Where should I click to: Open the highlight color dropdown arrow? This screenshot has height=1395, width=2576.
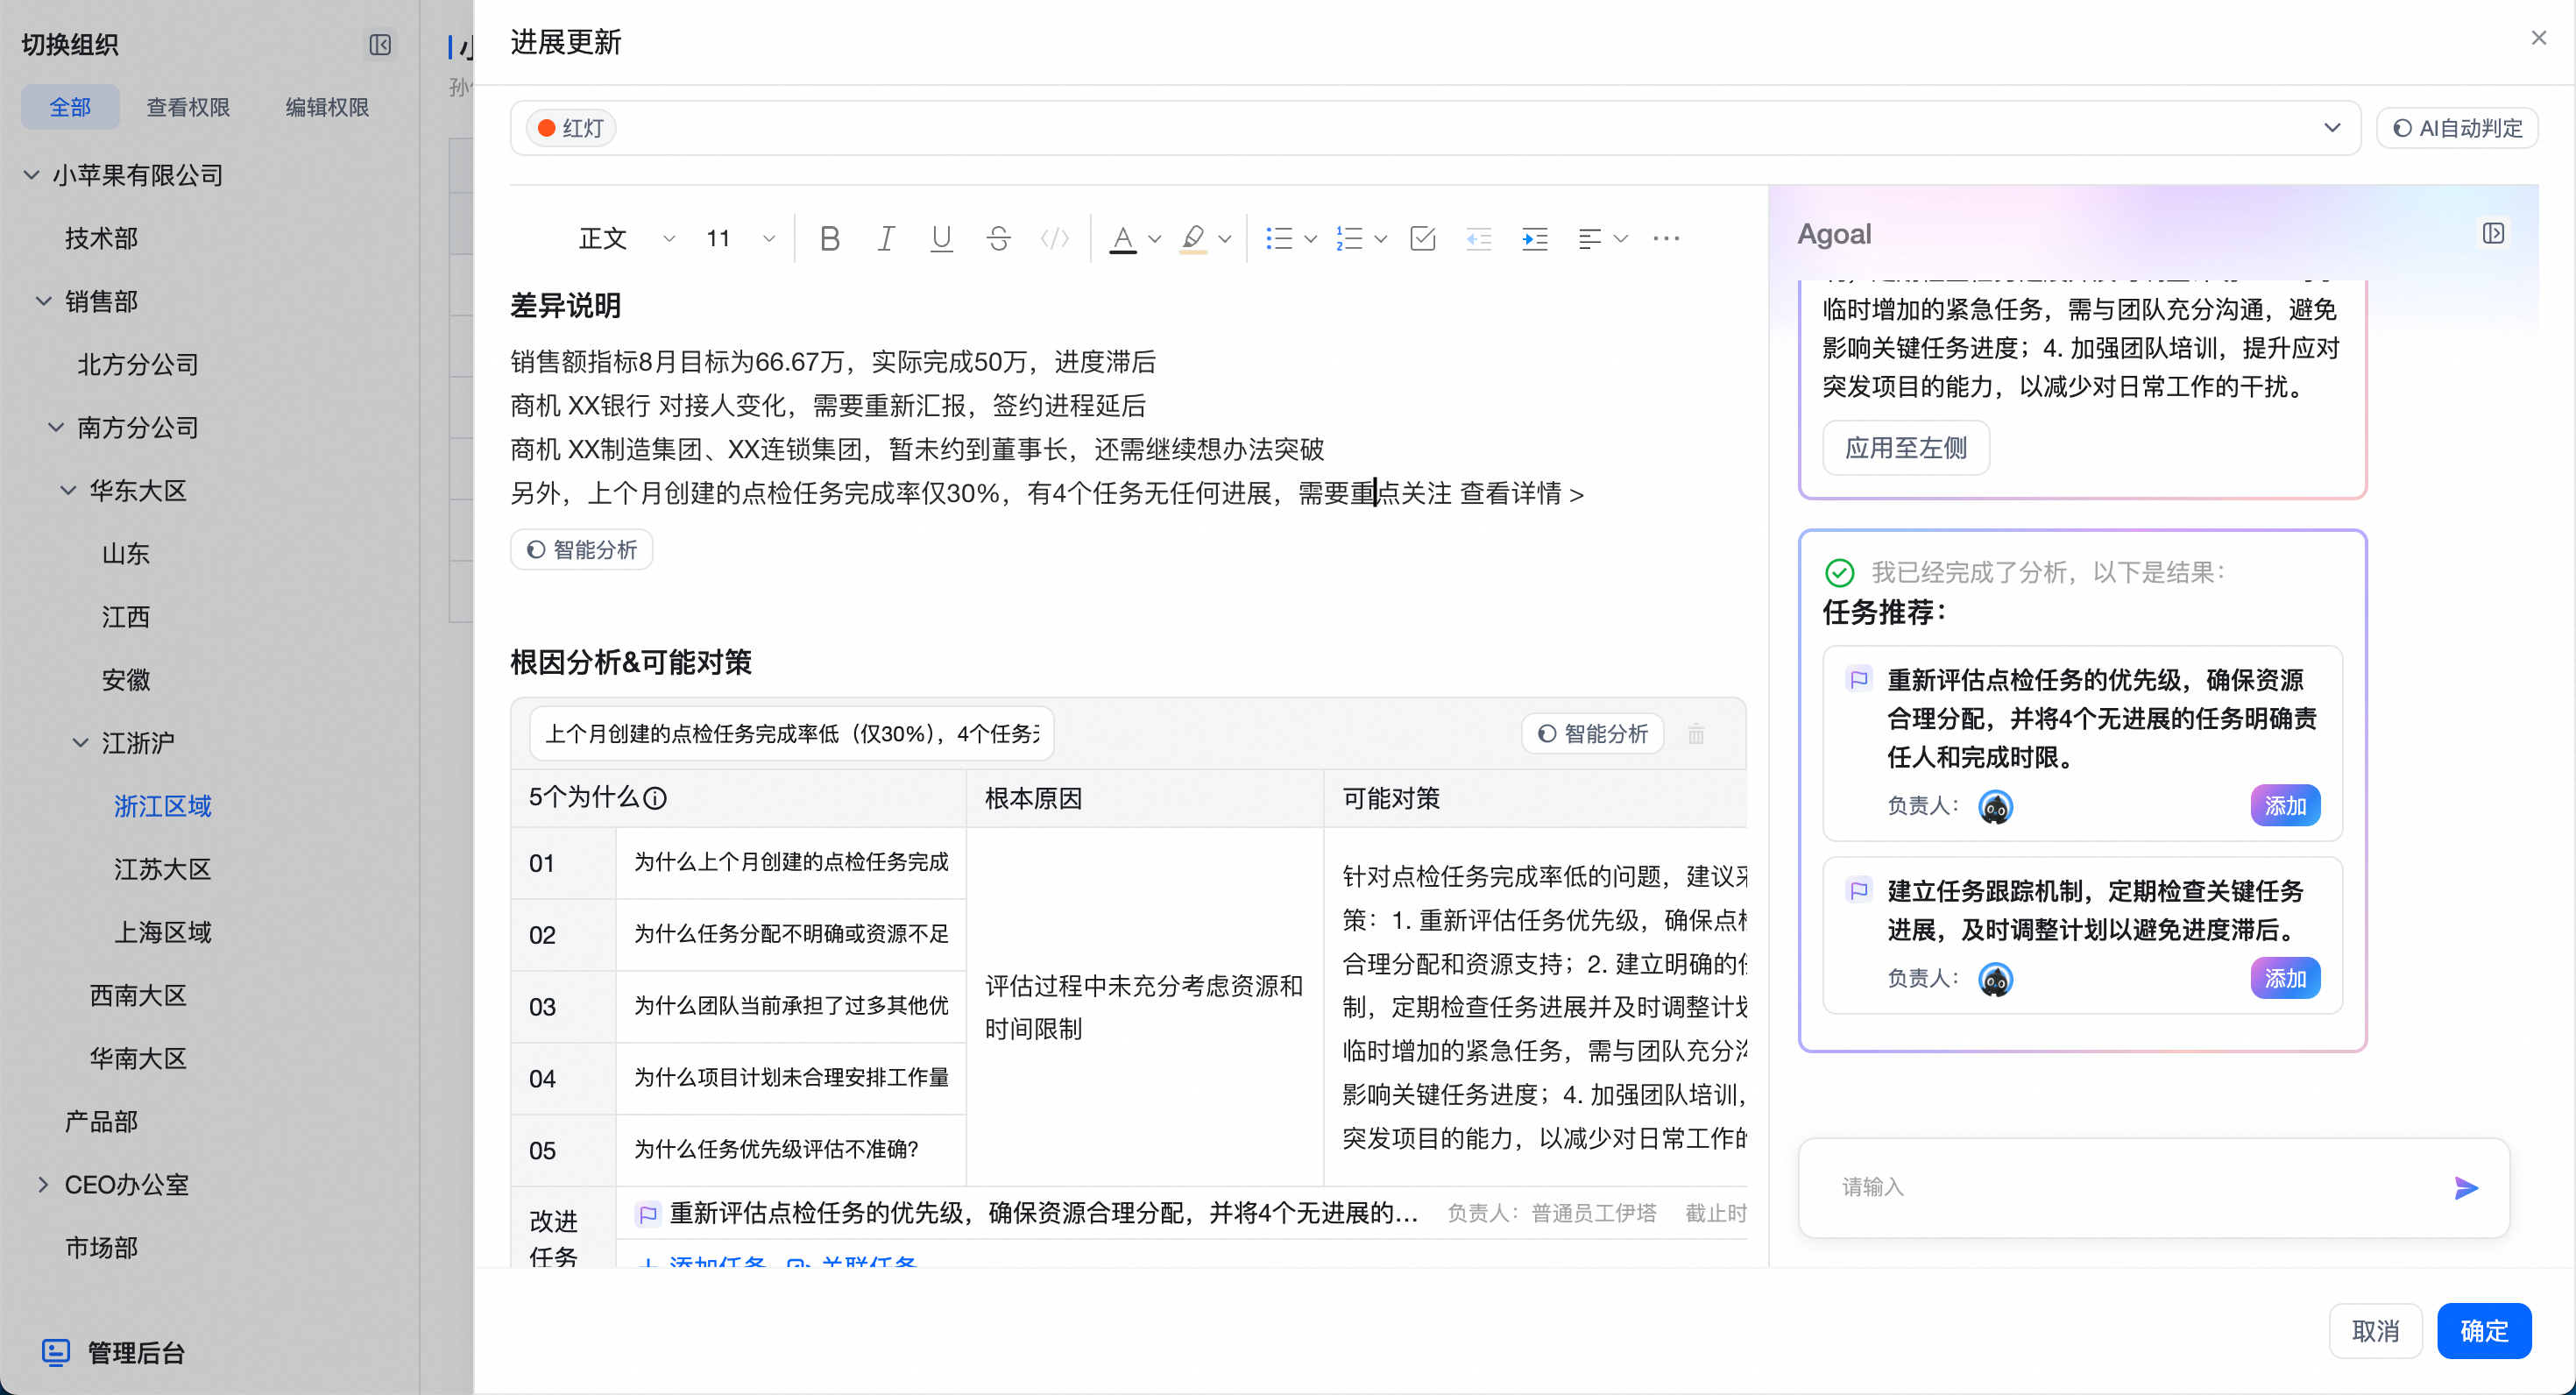point(1224,238)
